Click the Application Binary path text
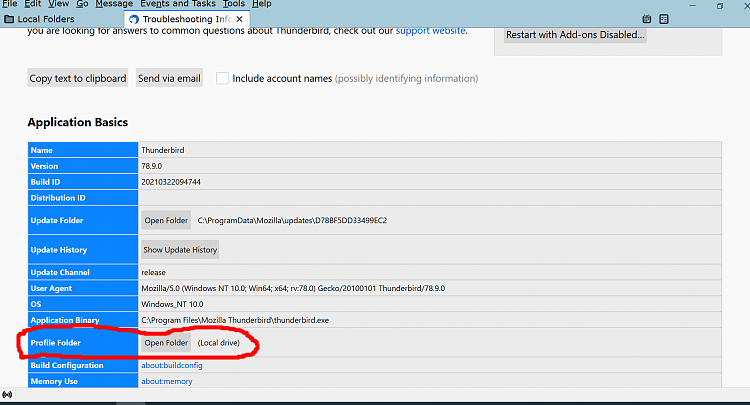 point(235,320)
